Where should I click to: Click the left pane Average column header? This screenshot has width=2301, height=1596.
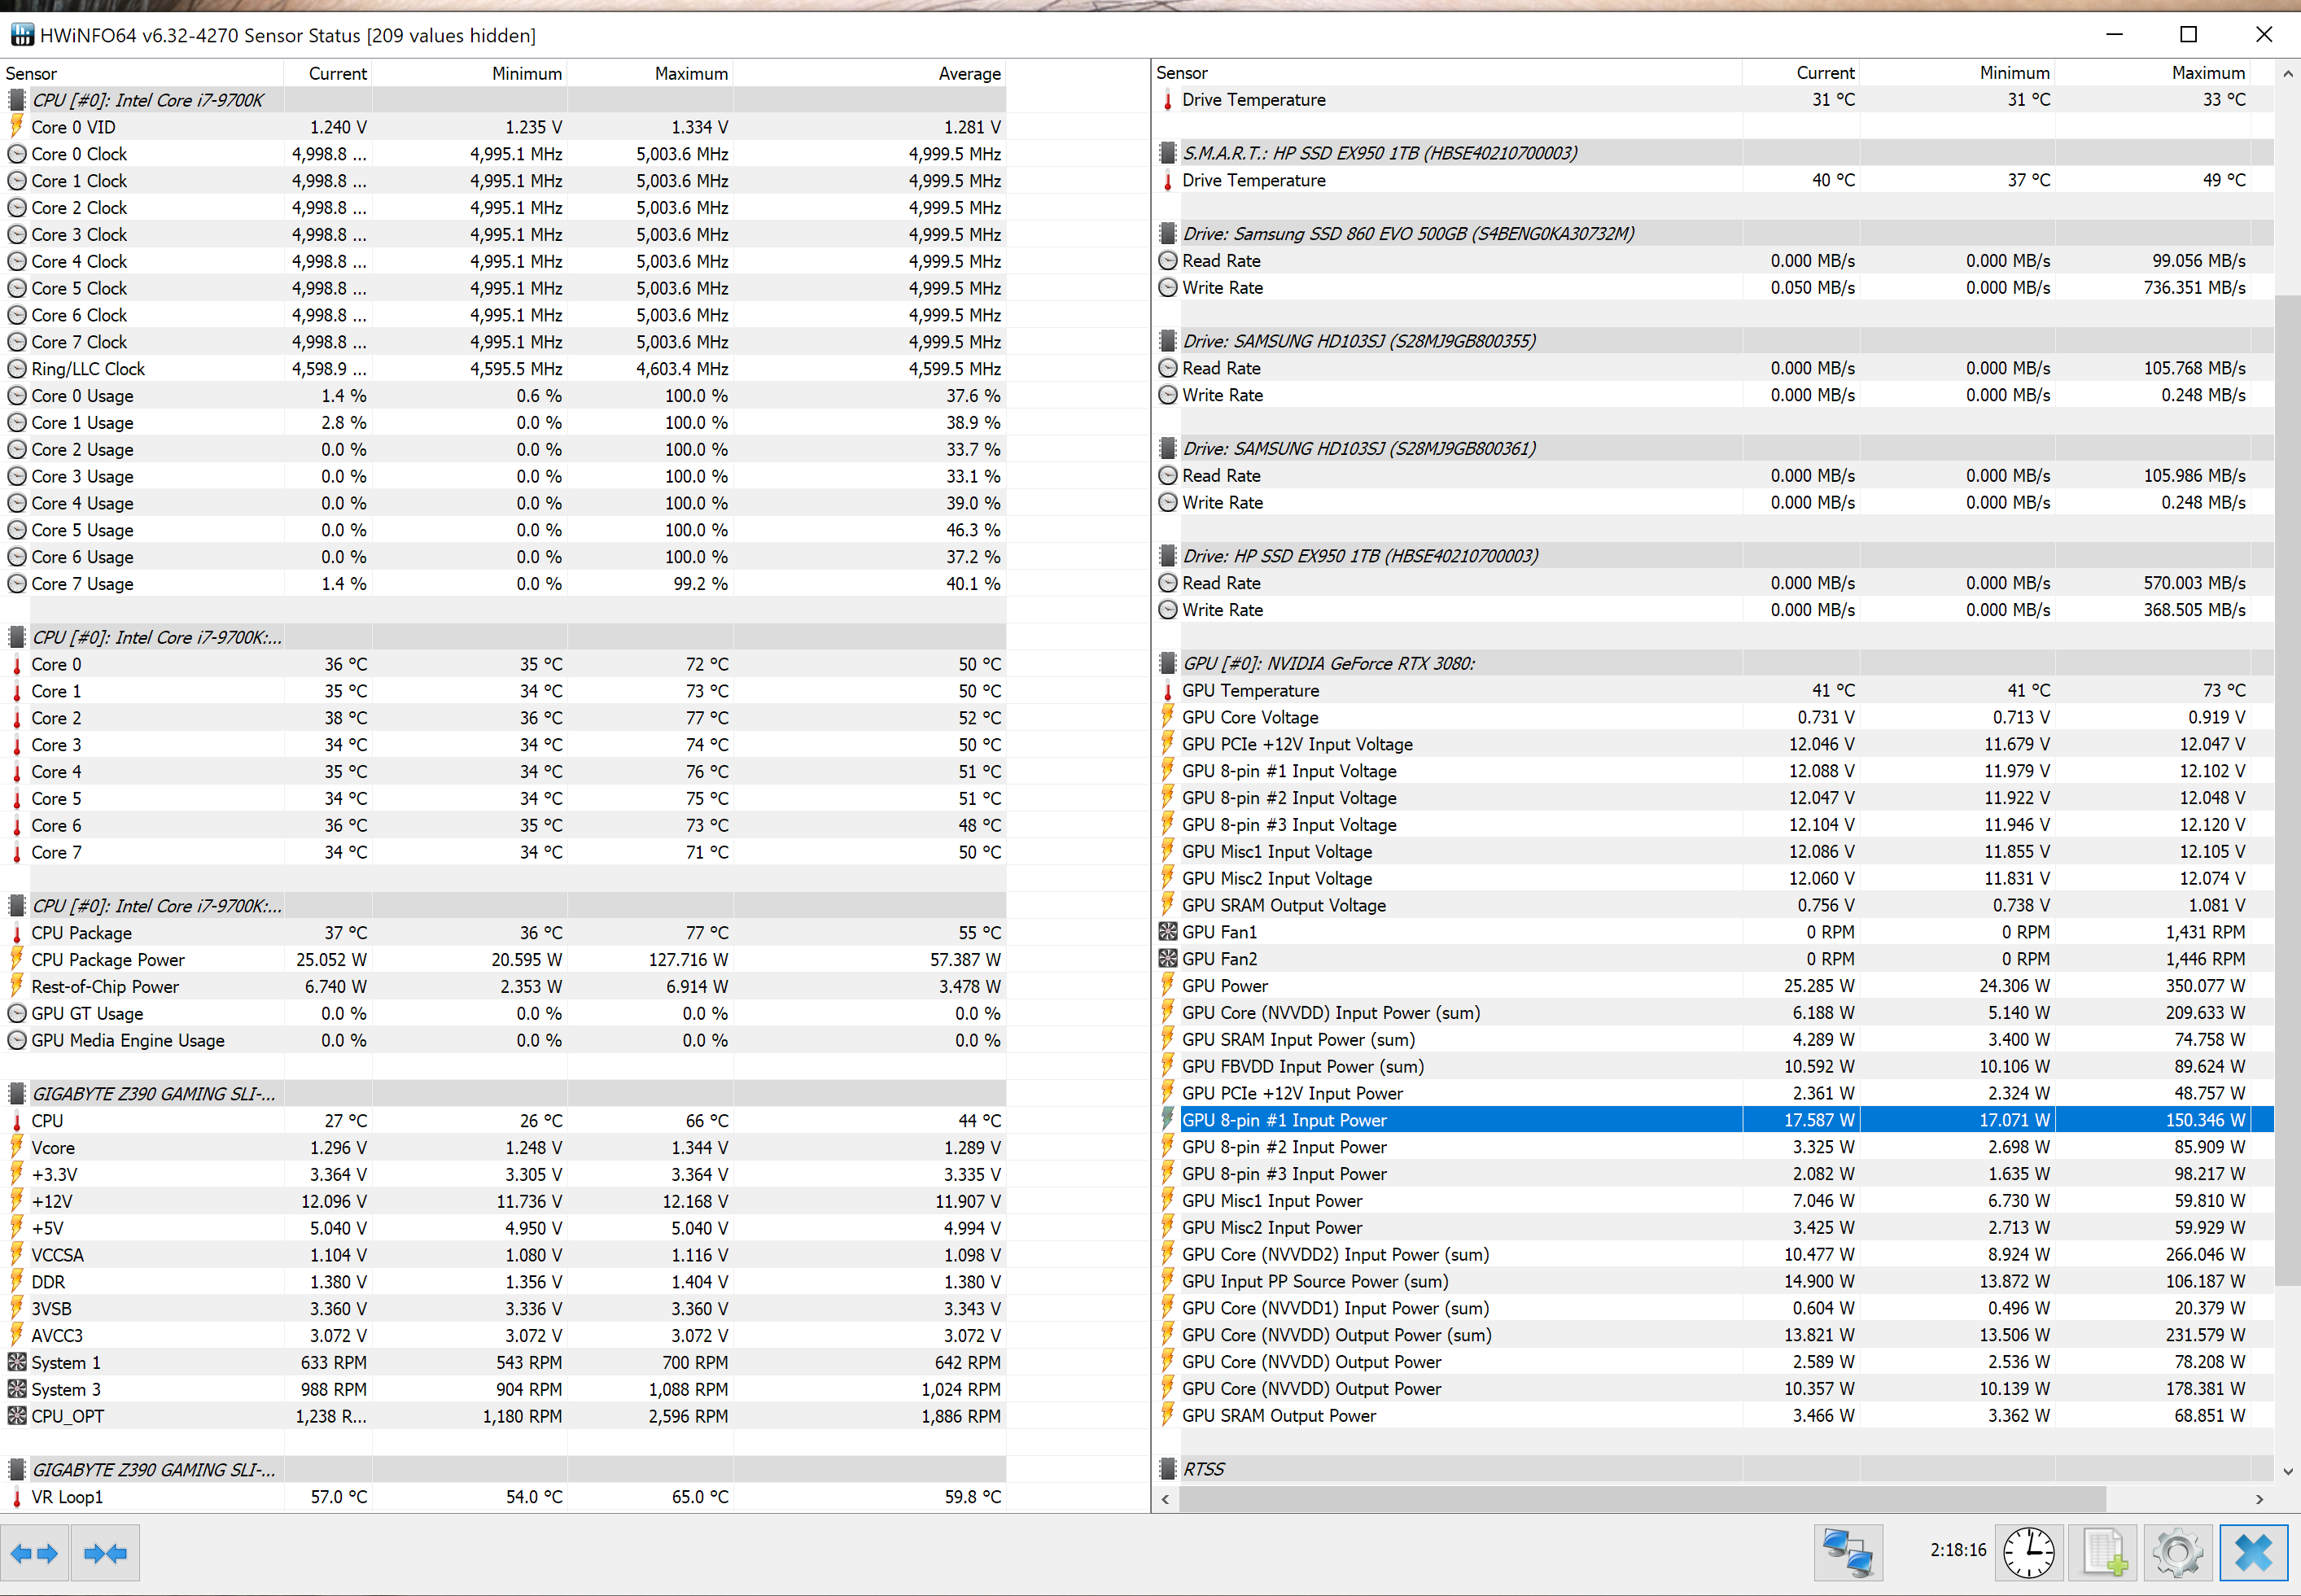(x=968, y=74)
